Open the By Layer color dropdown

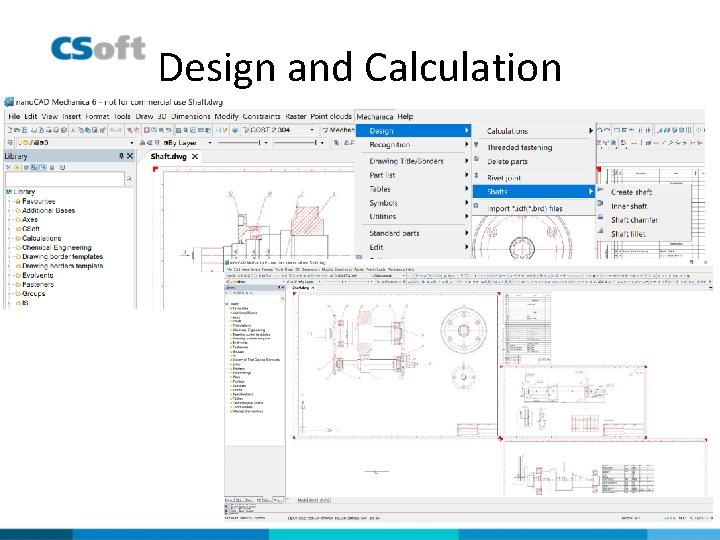(x=209, y=143)
